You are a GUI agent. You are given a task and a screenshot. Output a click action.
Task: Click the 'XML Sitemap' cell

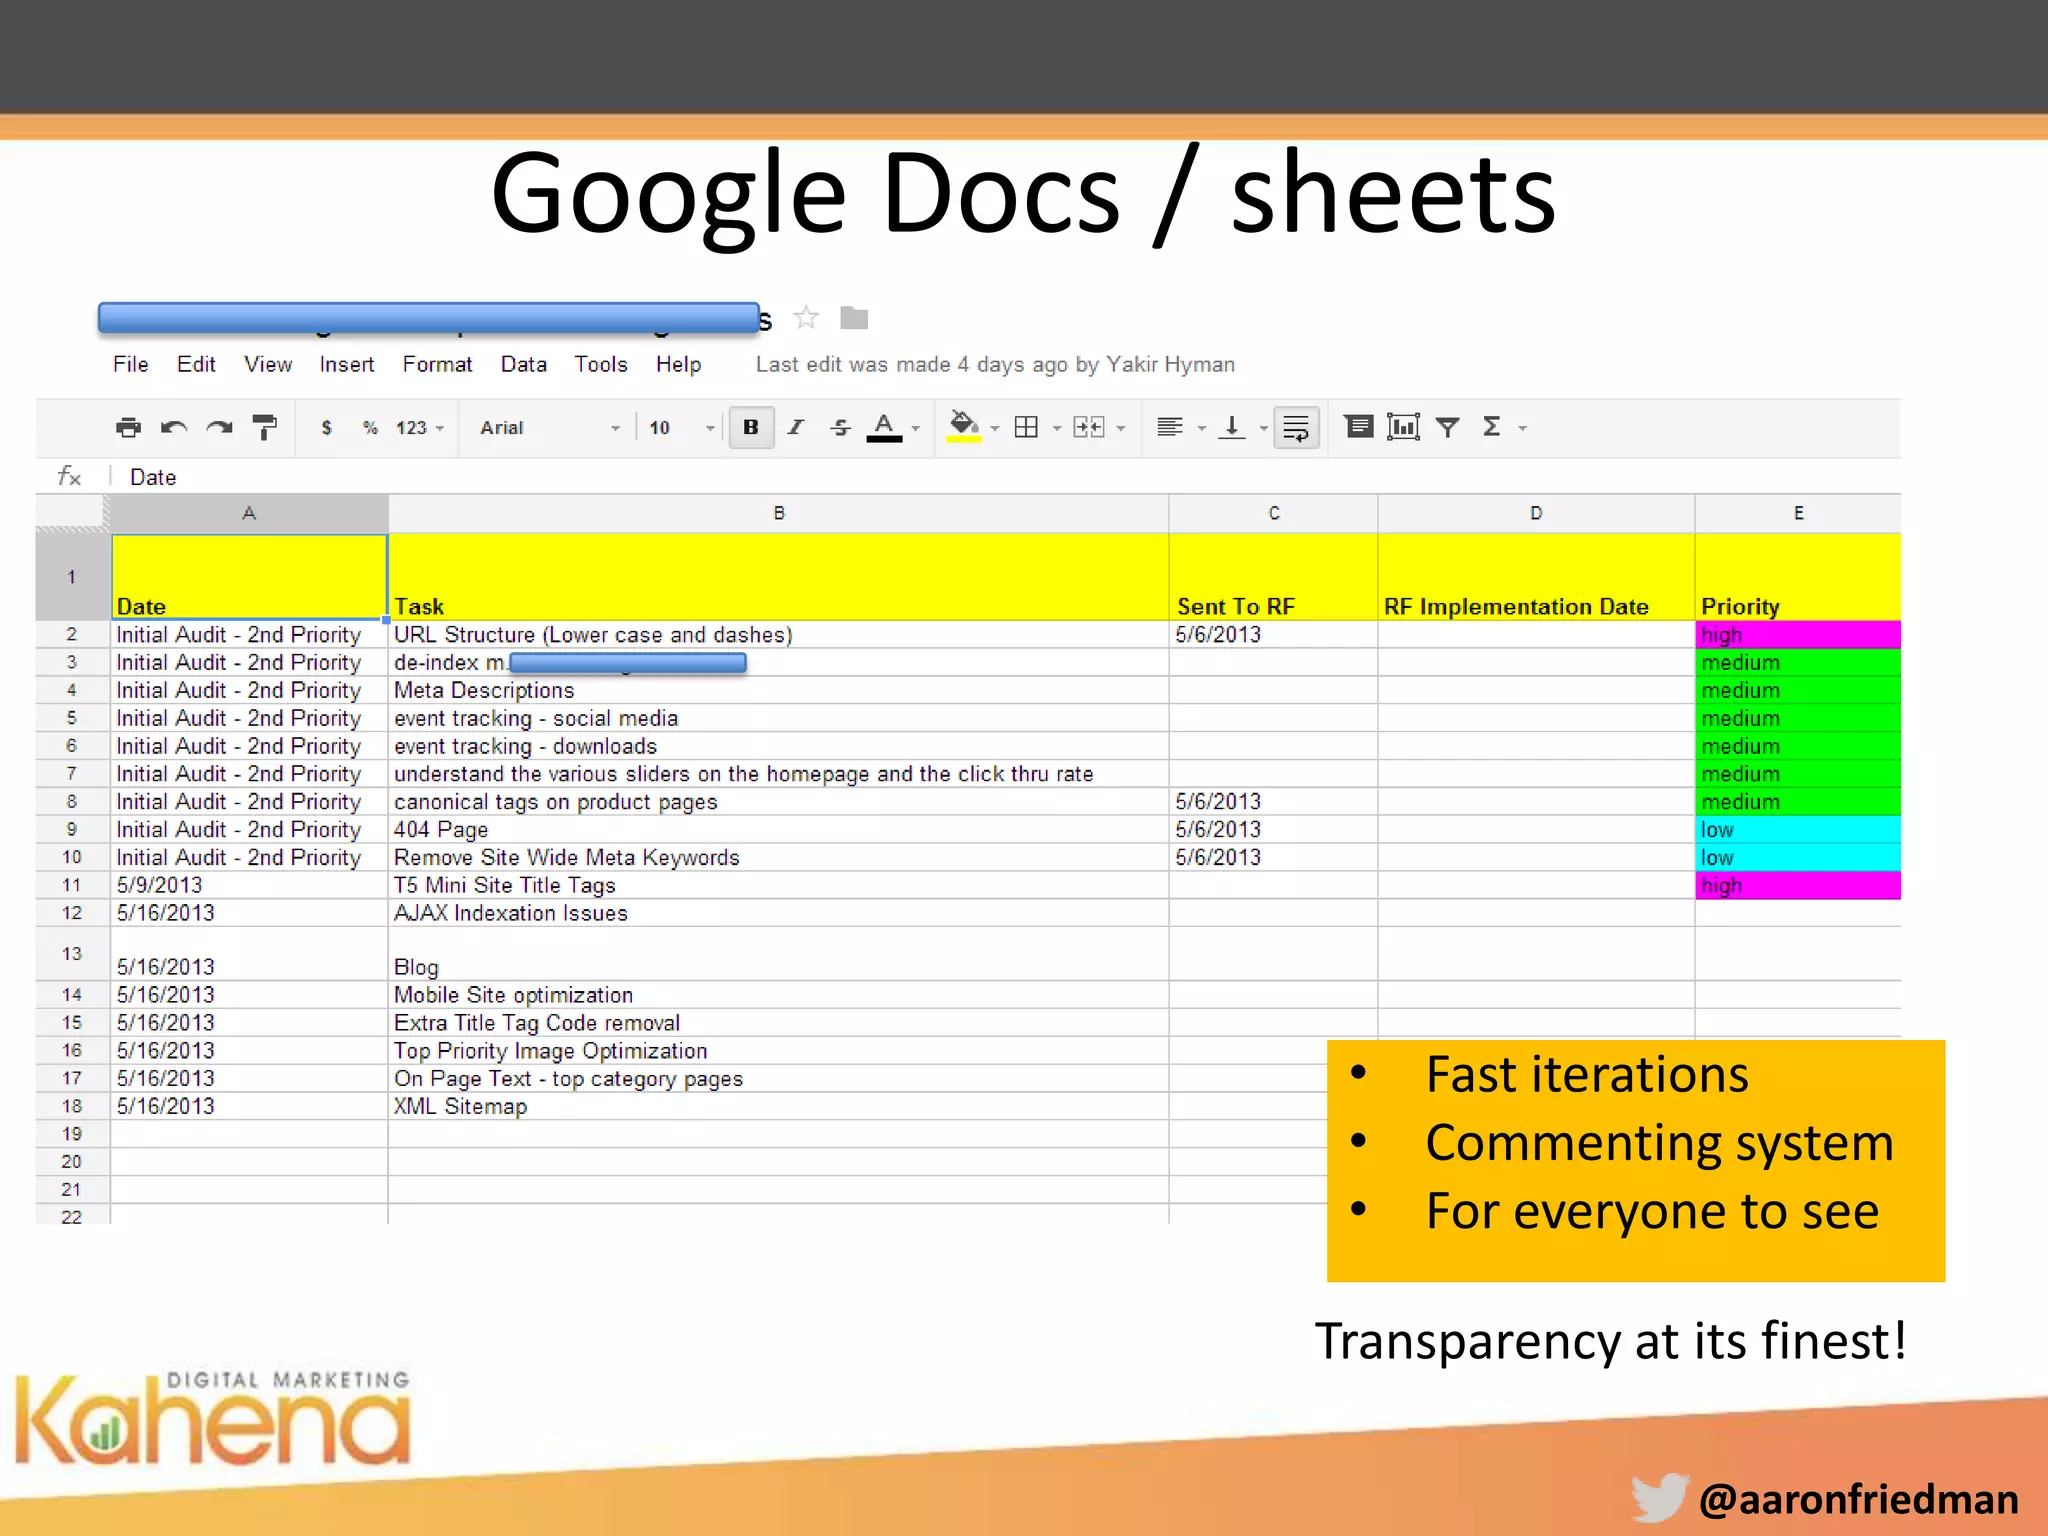pos(778,1106)
